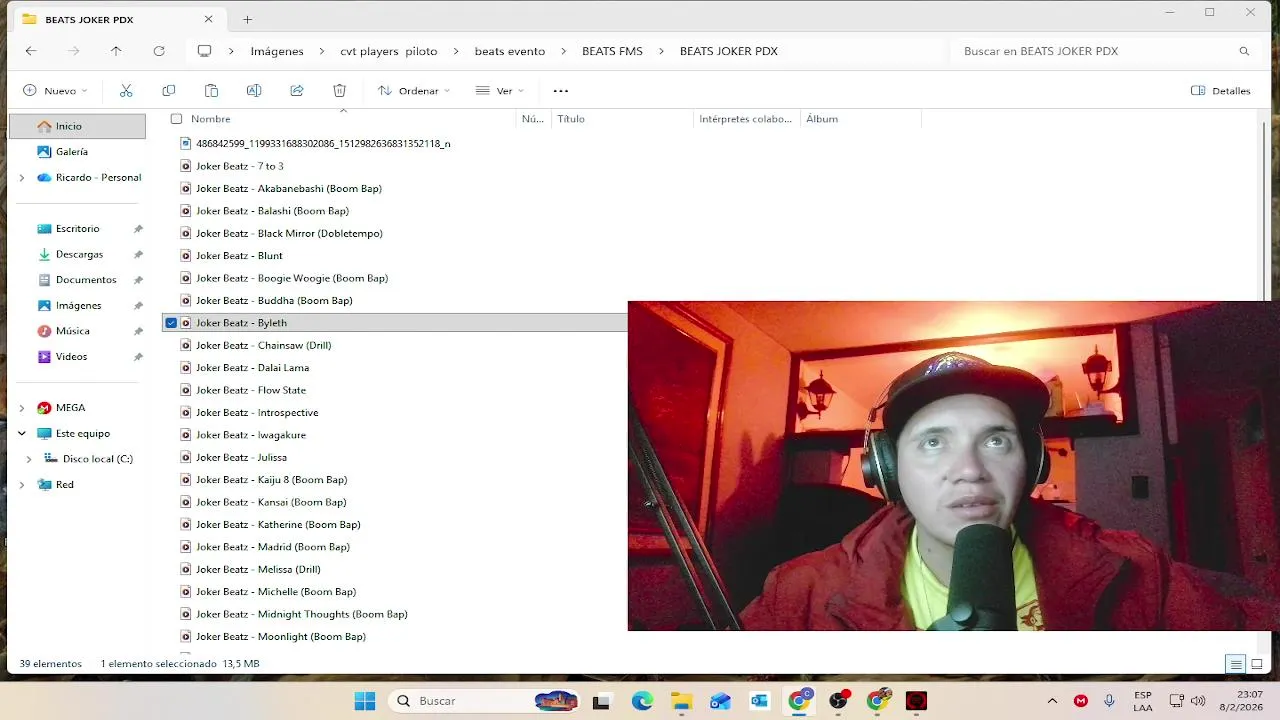Click the Álbum column header

(x=822, y=119)
